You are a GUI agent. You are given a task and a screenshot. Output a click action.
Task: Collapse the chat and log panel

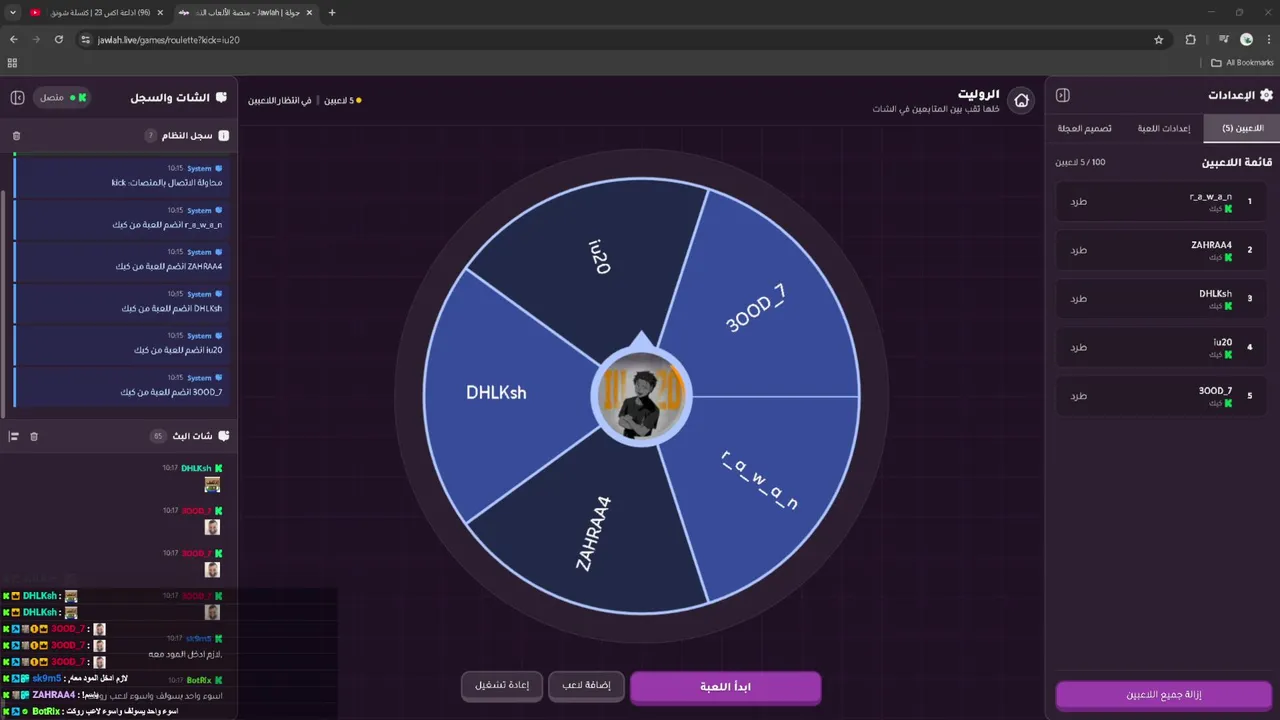17,97
